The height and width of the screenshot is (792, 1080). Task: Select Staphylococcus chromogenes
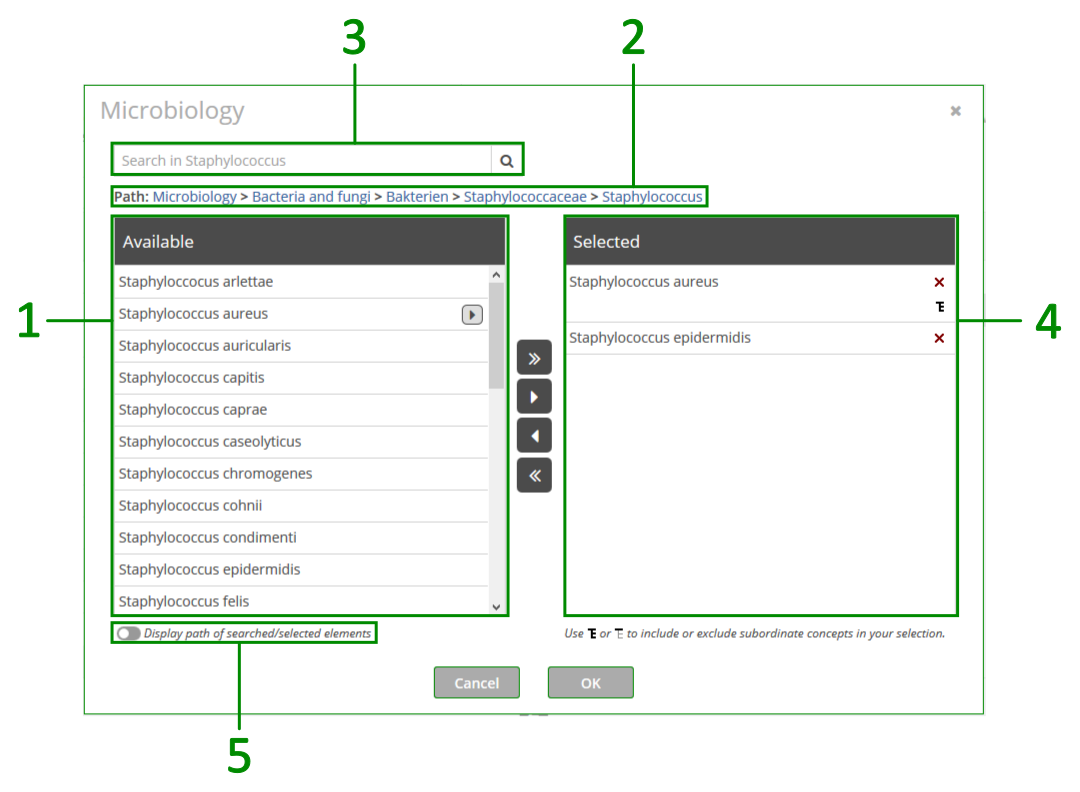pyautogui.click(x=302, y=474)
